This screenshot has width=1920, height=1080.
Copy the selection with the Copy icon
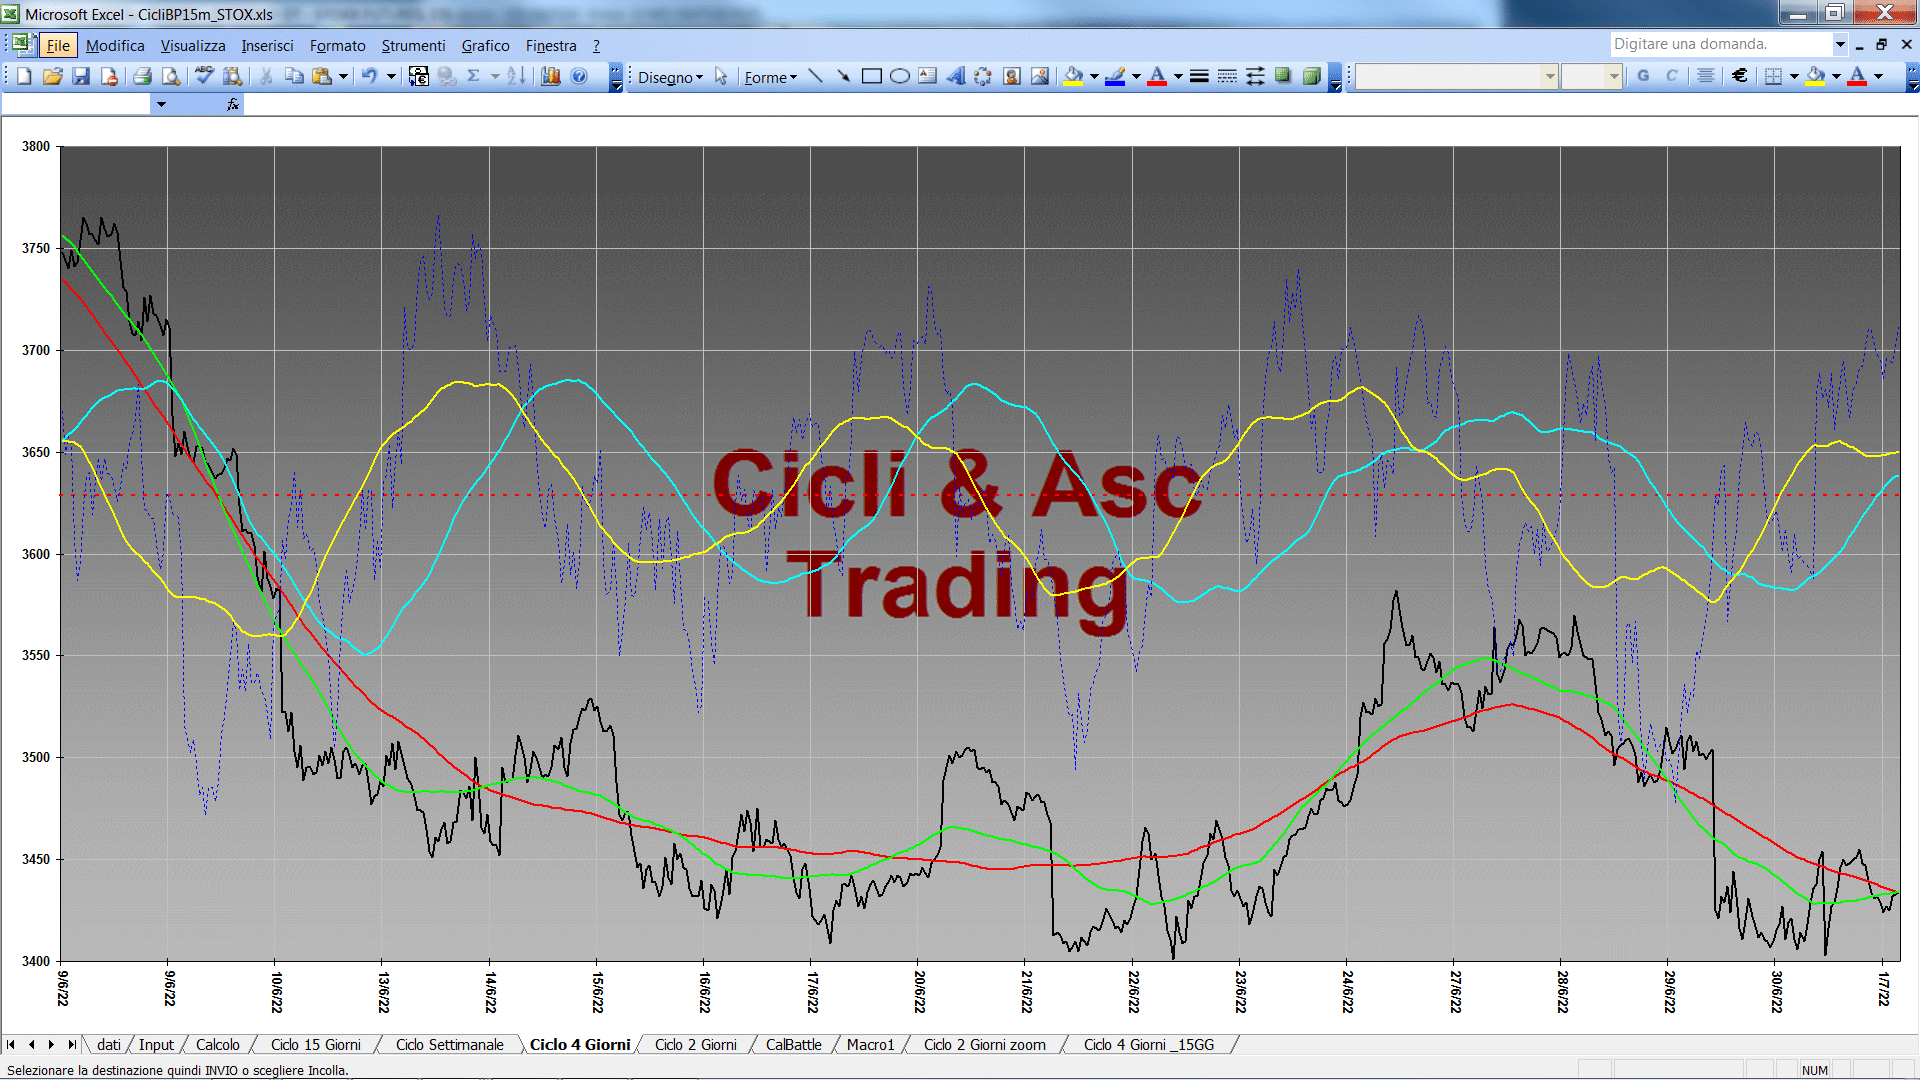(x=294, y=76)
